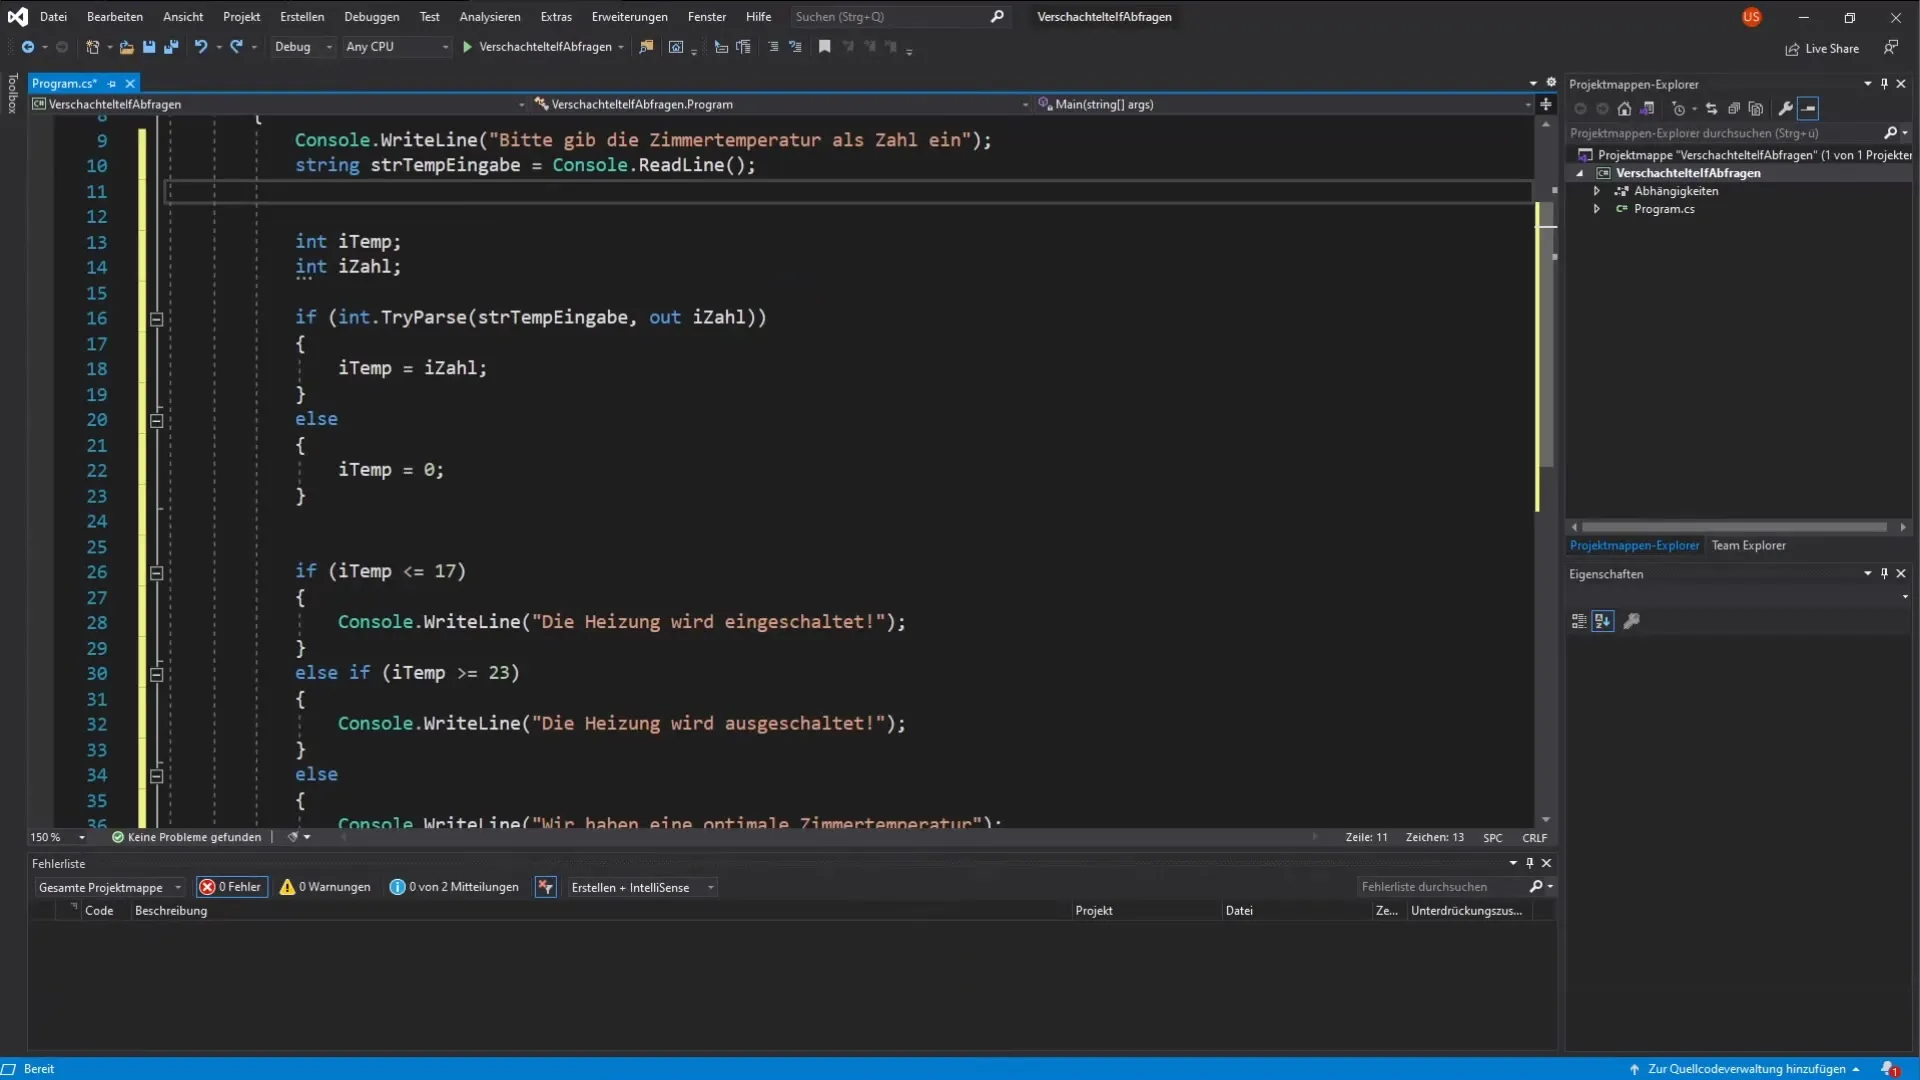Click the sync with active document icon
The height and width of the screenshot is (1080, 1920).
1711,109
